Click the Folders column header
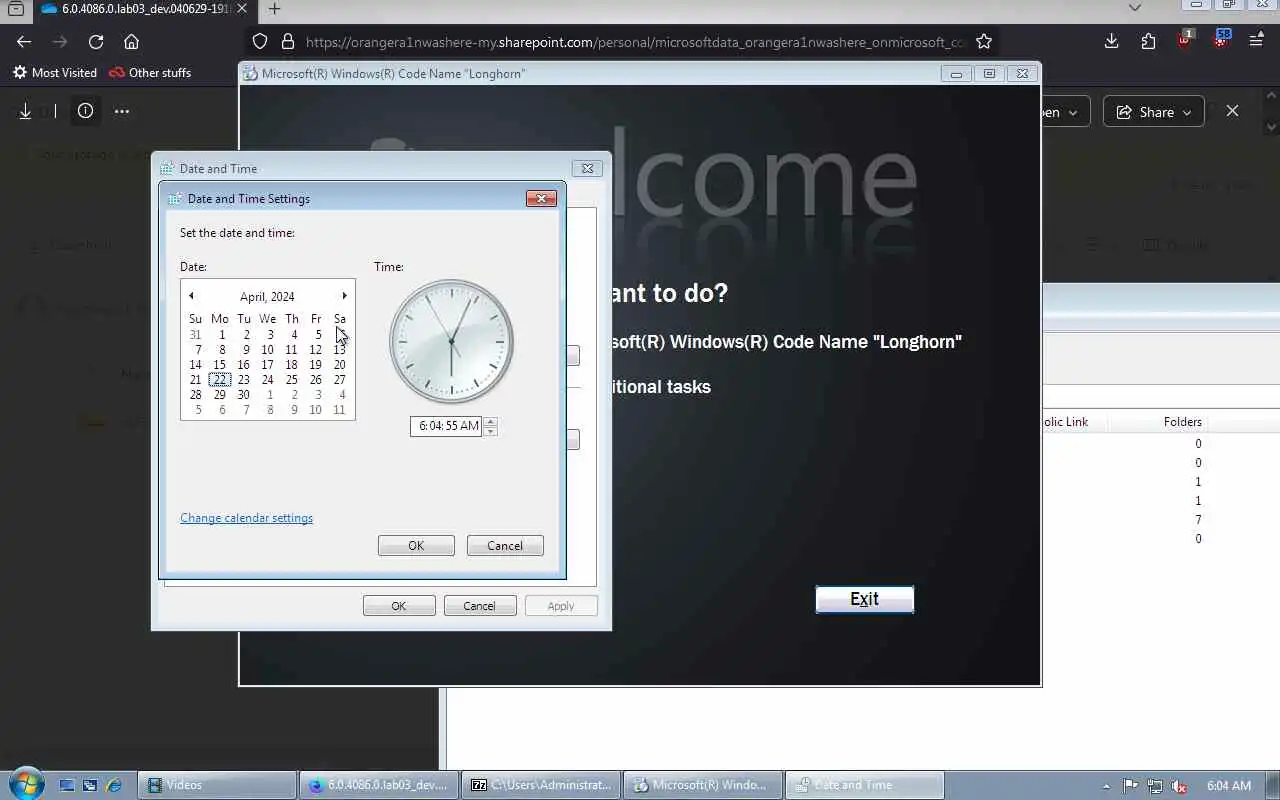Screen dimensions: 1280x800 tap(1183, 422)
